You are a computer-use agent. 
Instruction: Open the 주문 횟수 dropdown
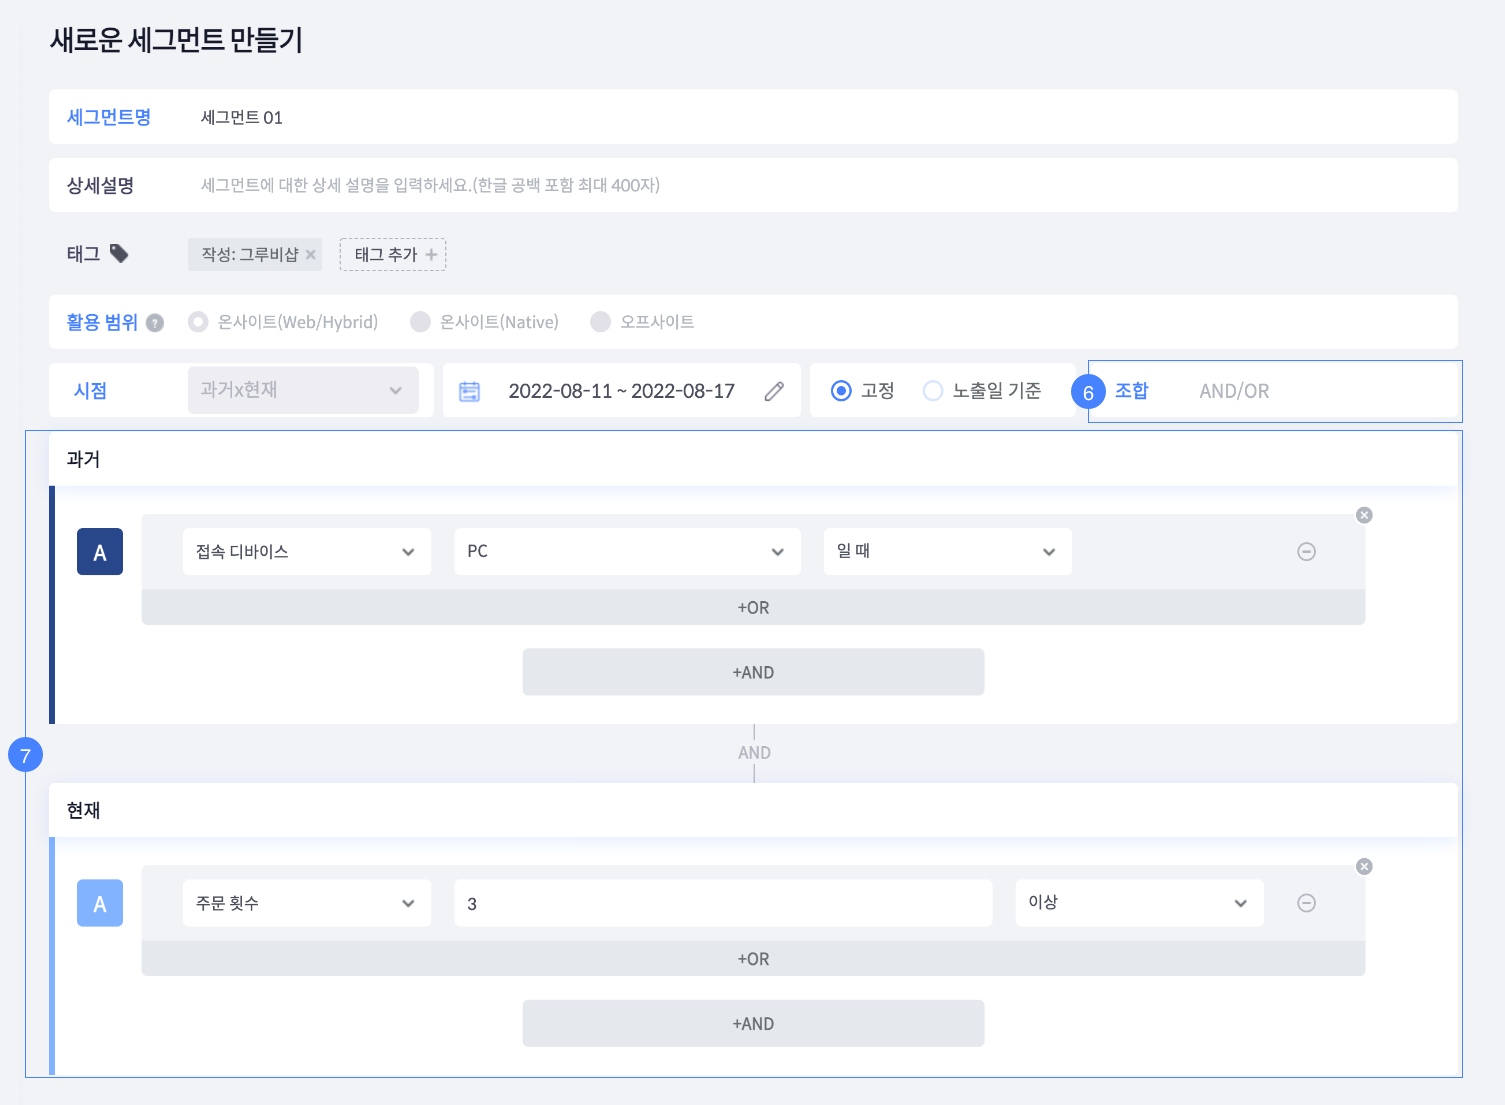306,903
